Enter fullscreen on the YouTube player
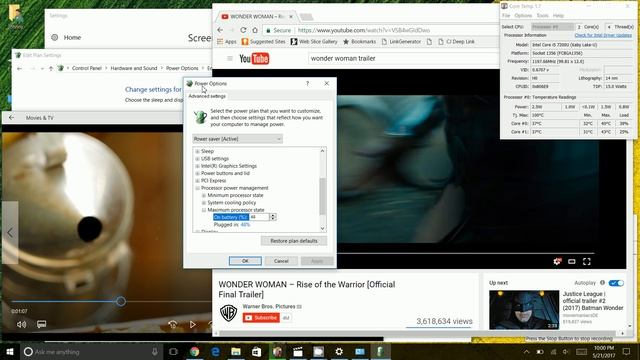 pyautogui.click(x=587, y=261)
